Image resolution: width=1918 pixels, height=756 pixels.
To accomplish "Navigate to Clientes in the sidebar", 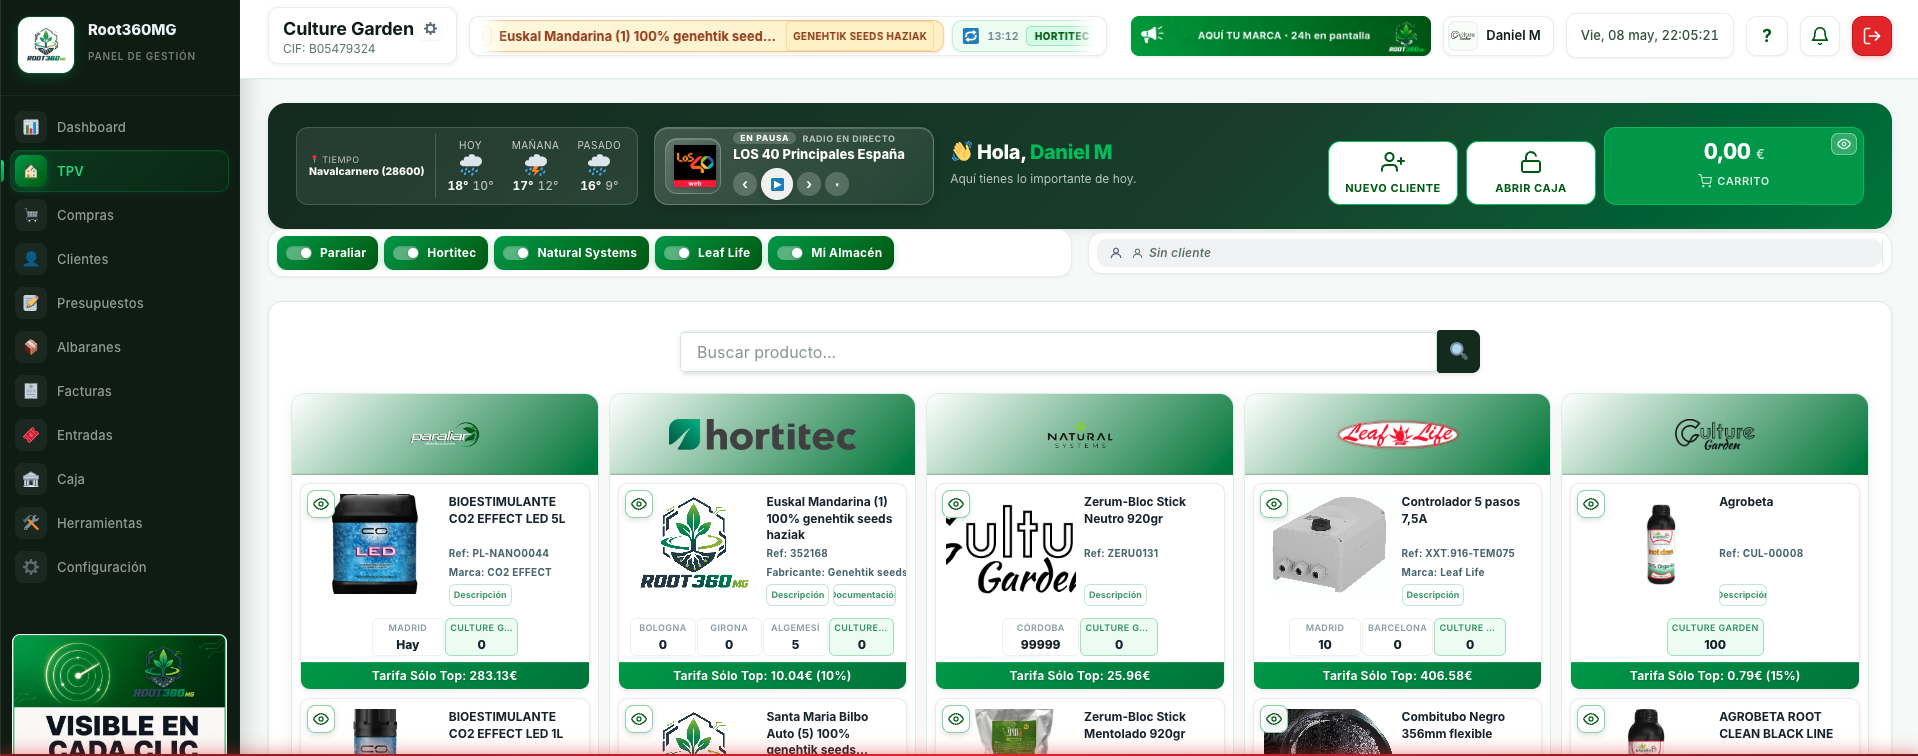I will [x=120, y=259].
